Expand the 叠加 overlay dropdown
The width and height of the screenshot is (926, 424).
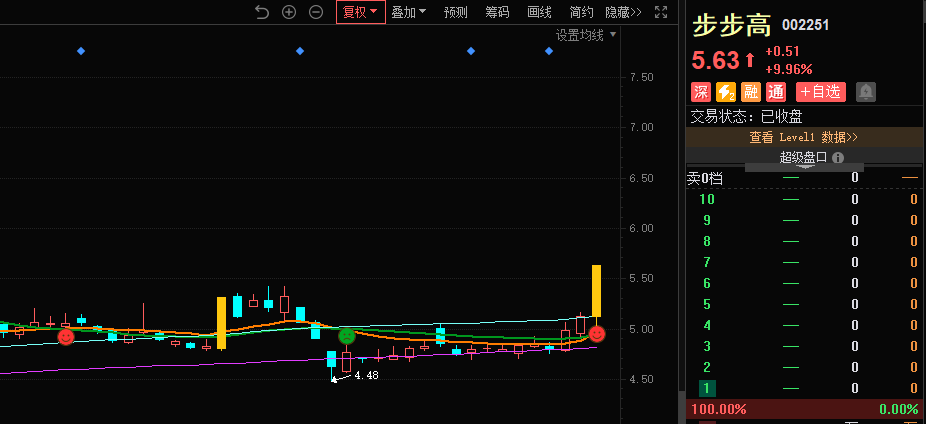[x=408, y=12]
